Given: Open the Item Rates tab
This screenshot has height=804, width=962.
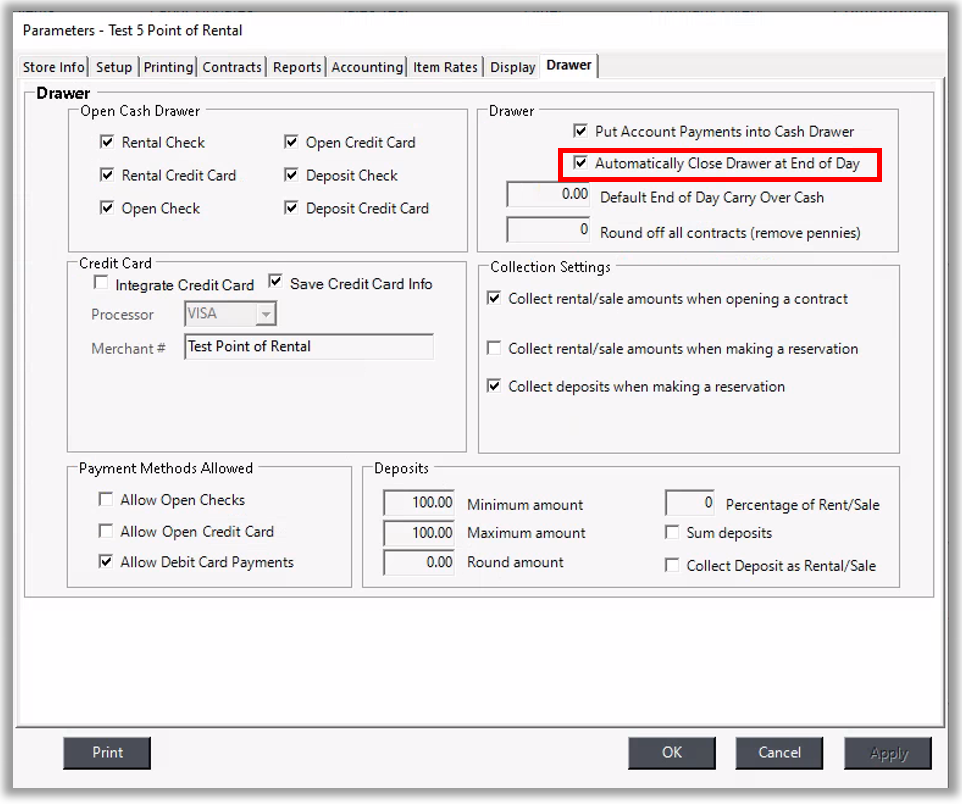Looking at the screenshot, I should point(445,67).
